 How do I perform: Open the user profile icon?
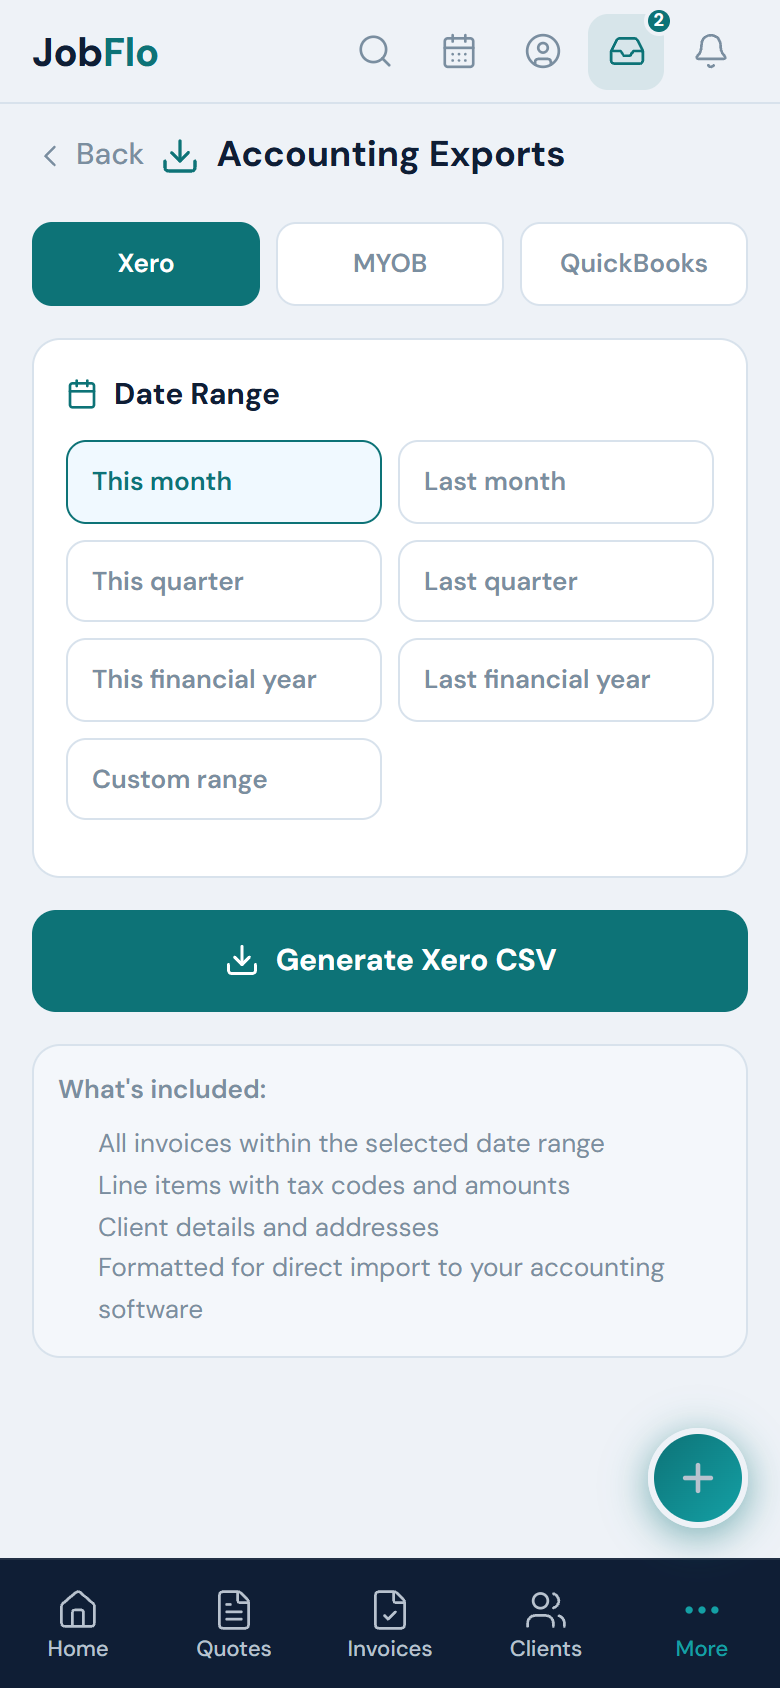tap(543, 51)
